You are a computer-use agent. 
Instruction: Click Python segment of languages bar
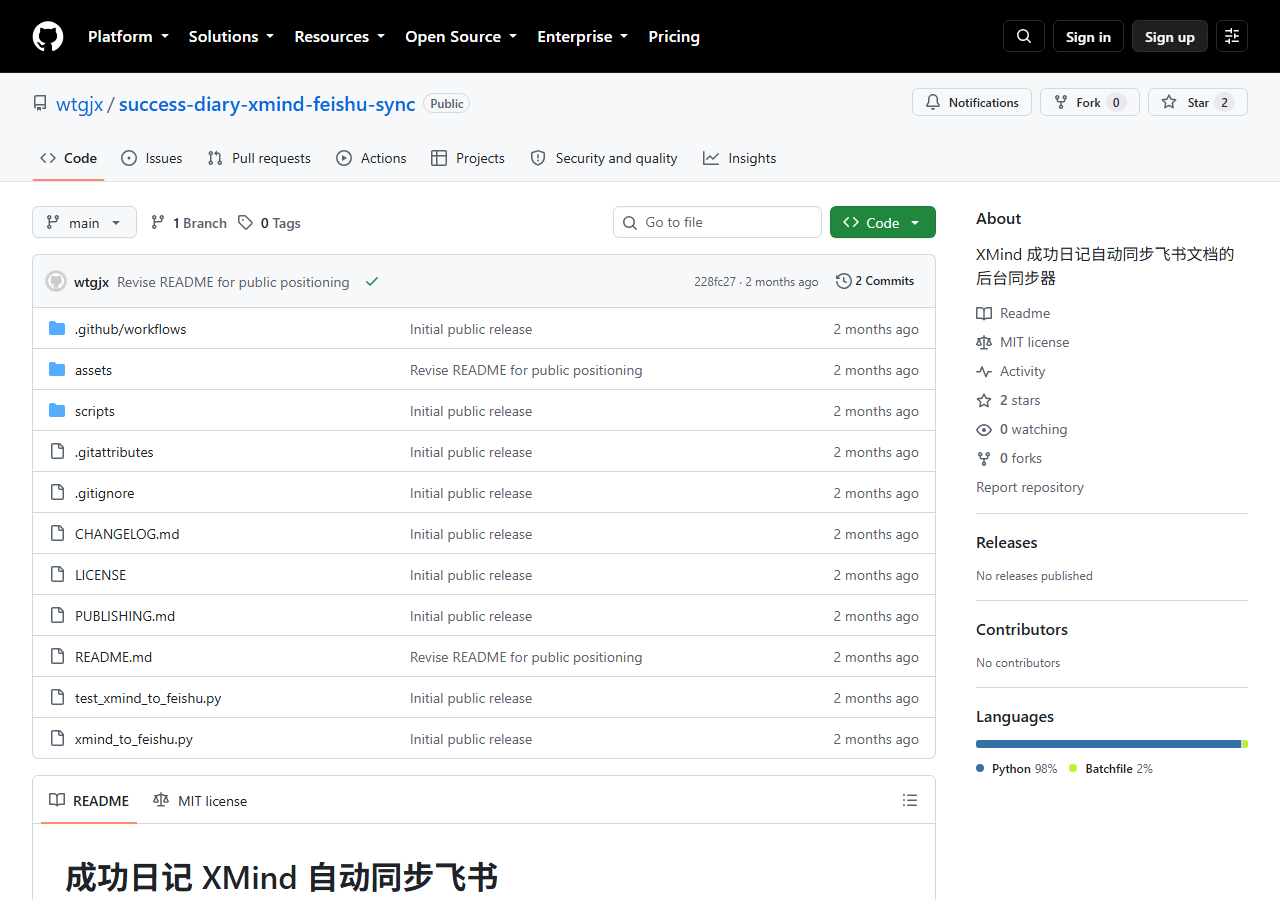click(x=1108, y=744)
